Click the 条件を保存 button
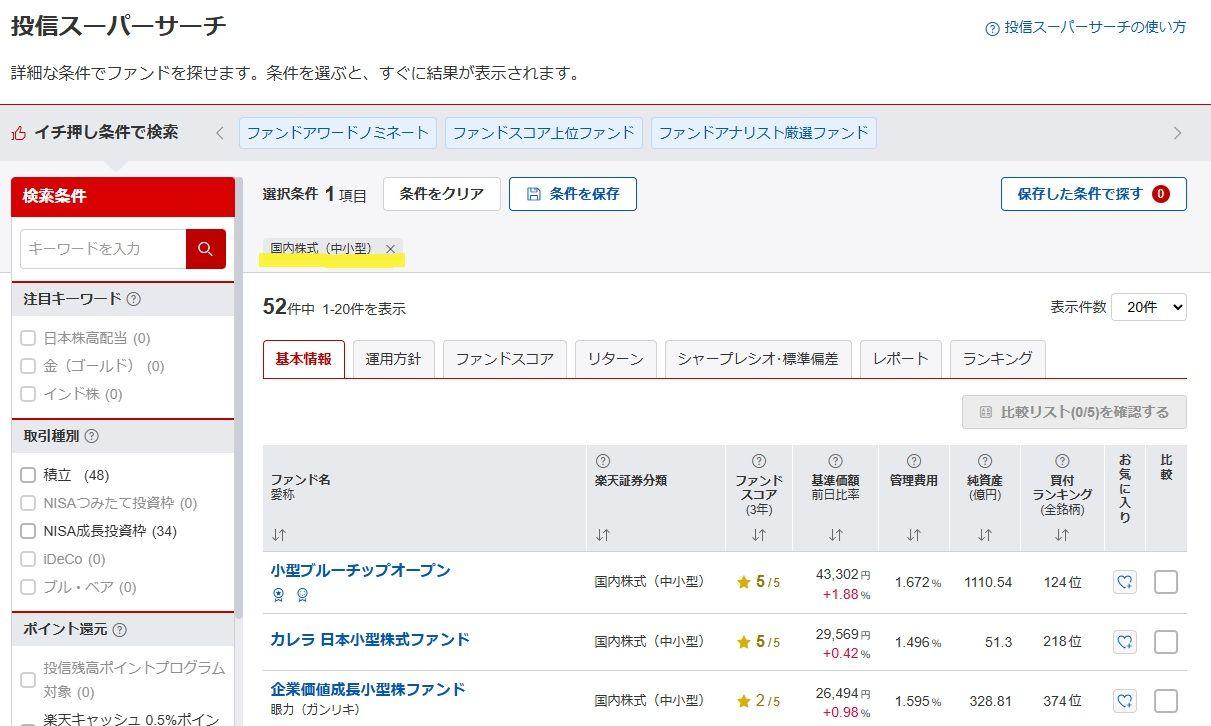This screenshot has width=1211, height=726. click(573, 194)
